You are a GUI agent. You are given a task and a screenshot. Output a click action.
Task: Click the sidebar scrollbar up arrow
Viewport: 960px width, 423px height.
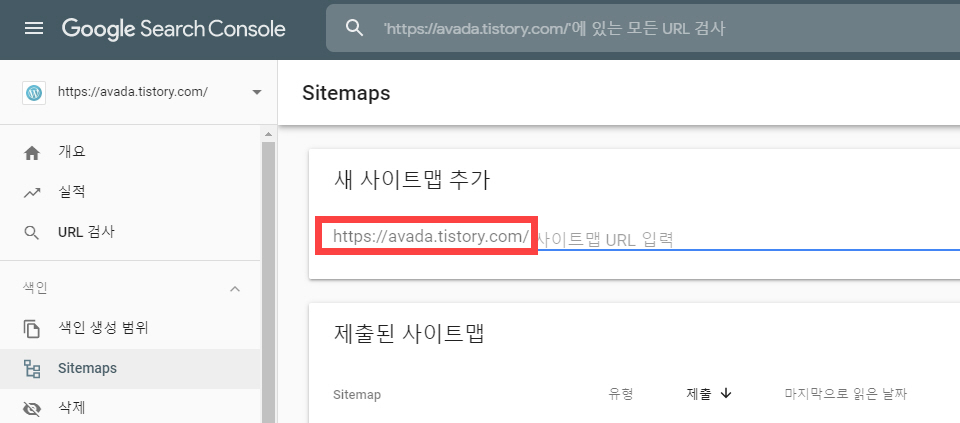tap(268, 133)
